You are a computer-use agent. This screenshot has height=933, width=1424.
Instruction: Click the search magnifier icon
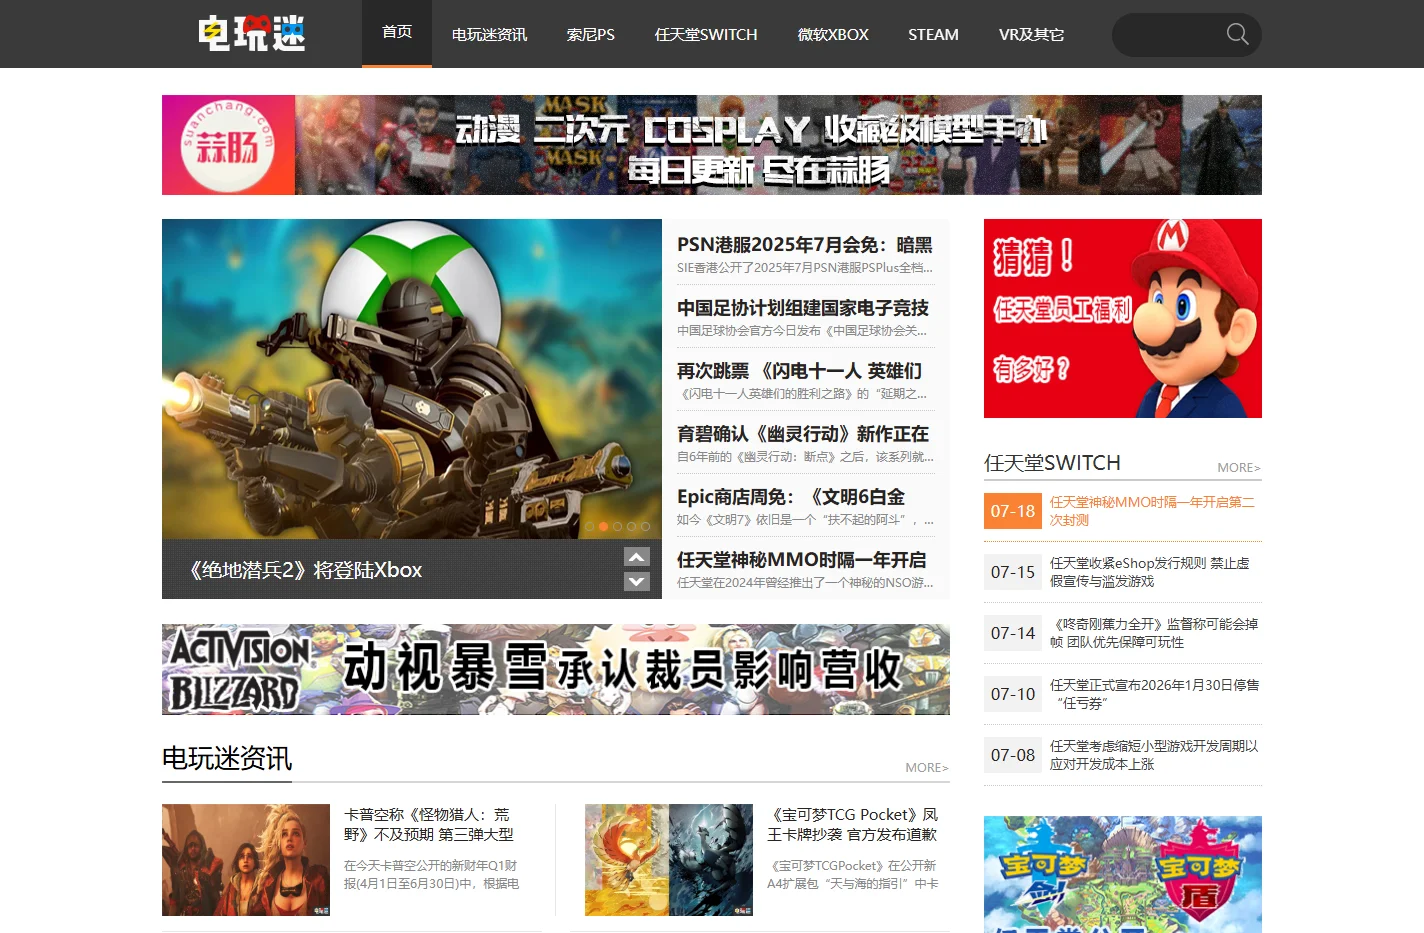click(1237, 34)
